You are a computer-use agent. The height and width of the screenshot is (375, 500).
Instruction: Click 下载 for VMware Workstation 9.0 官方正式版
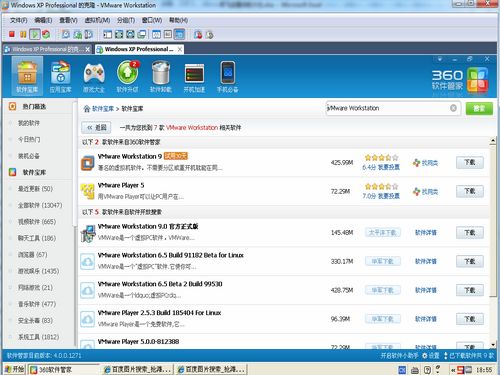pyautogui.click(x=470, y=233)
